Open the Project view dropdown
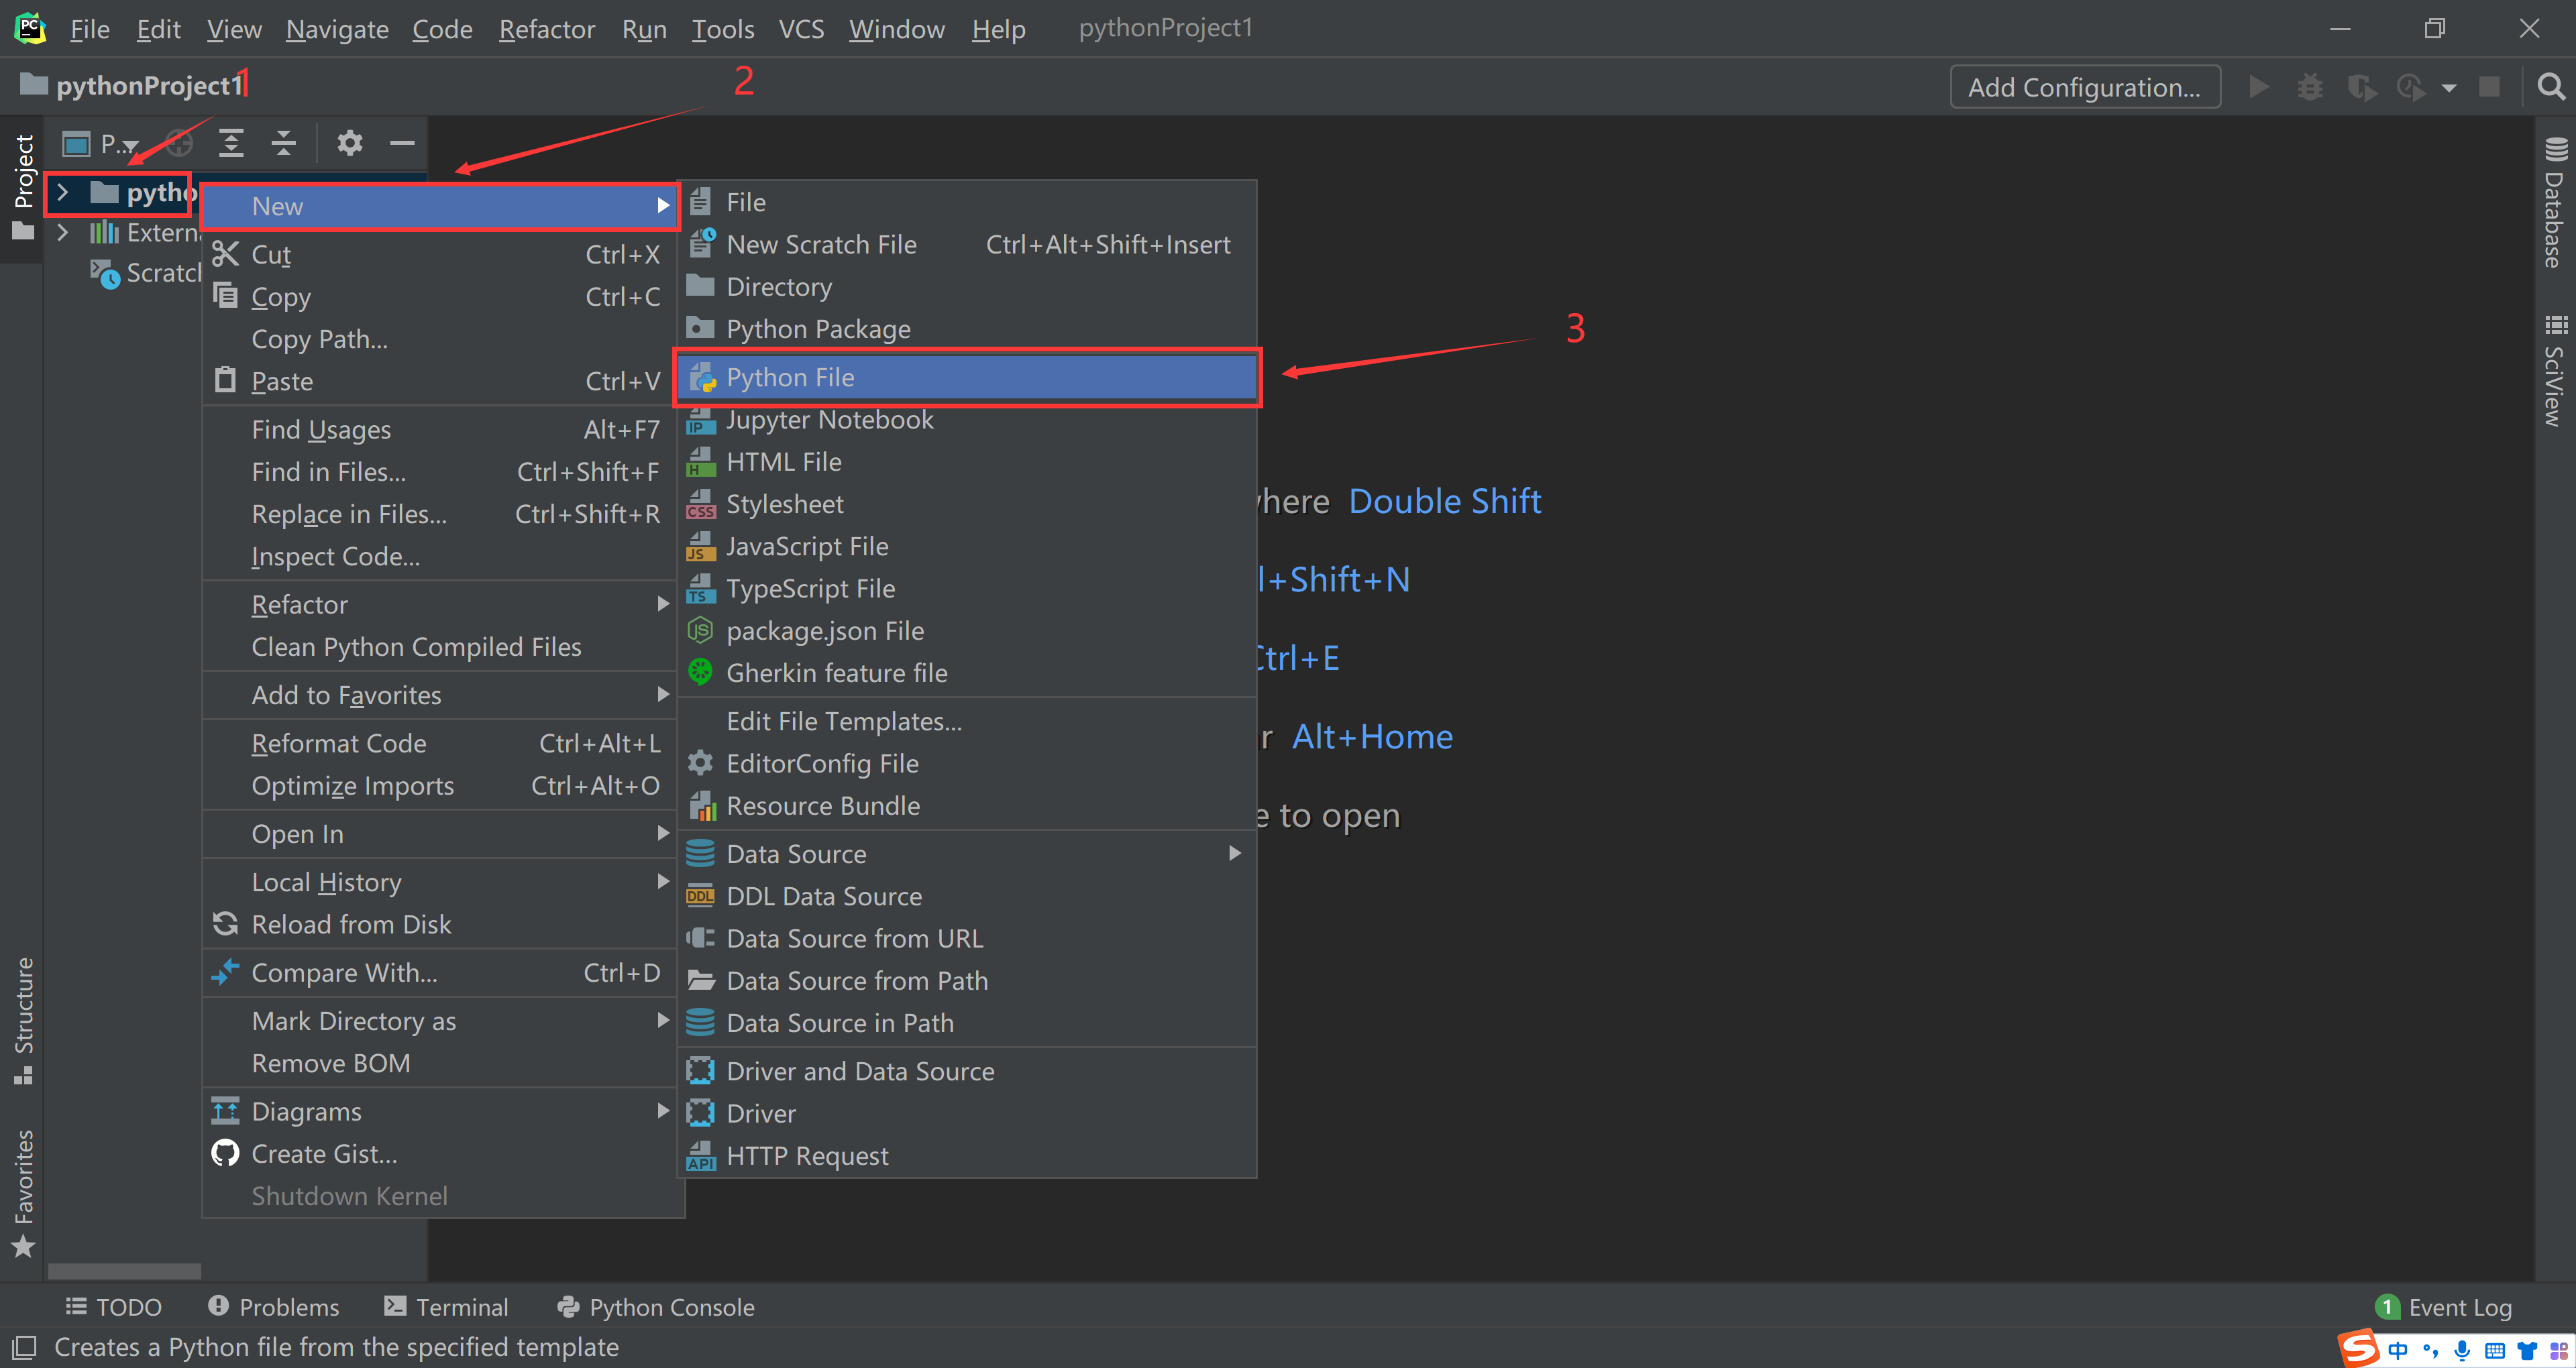 100,144
